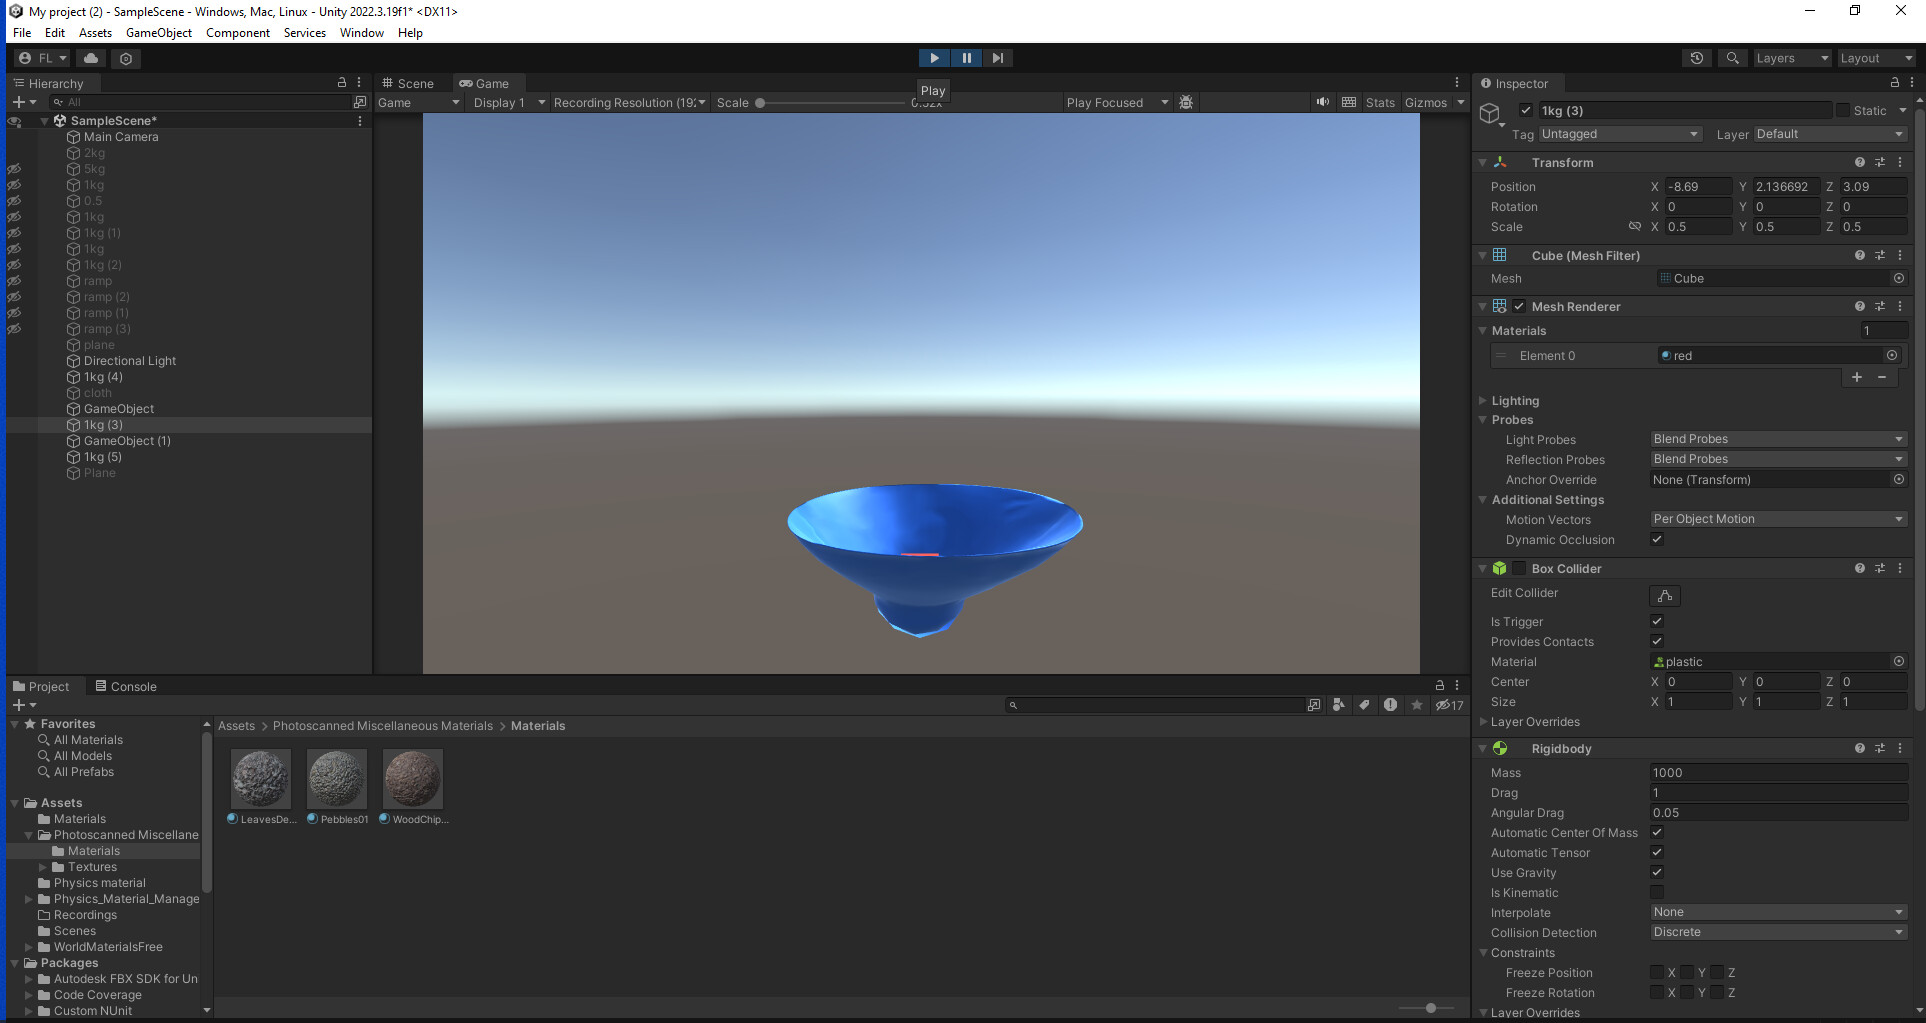
Task: Open the Transform component settings menu icon
Action: coord(1899,162)
